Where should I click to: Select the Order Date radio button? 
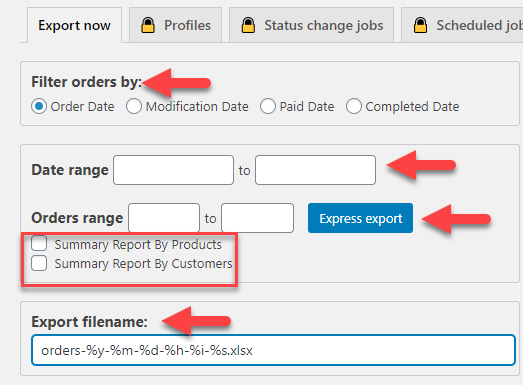point(39,106)
